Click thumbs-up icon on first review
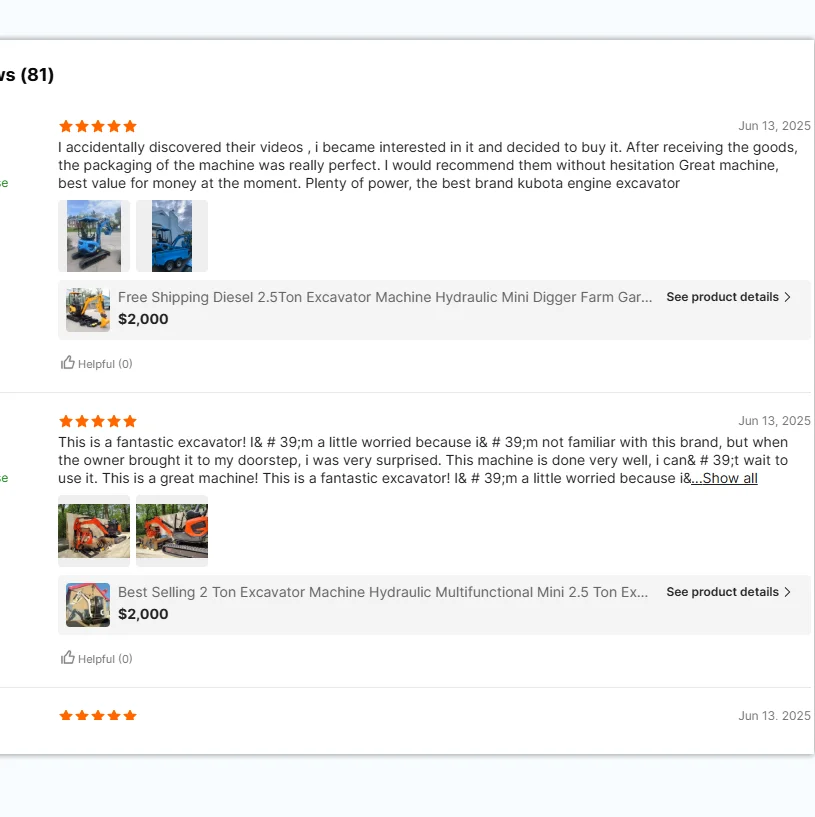 click(68, 363)
